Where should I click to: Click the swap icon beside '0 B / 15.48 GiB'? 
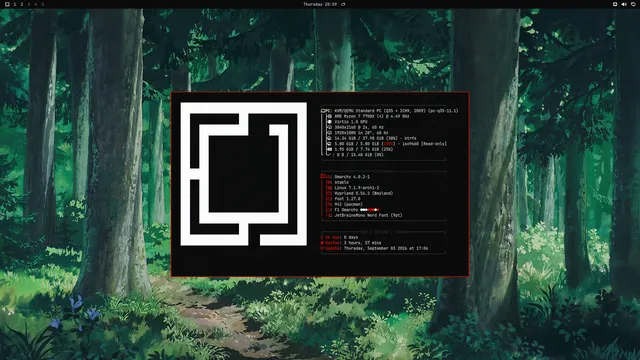(329, 155)
